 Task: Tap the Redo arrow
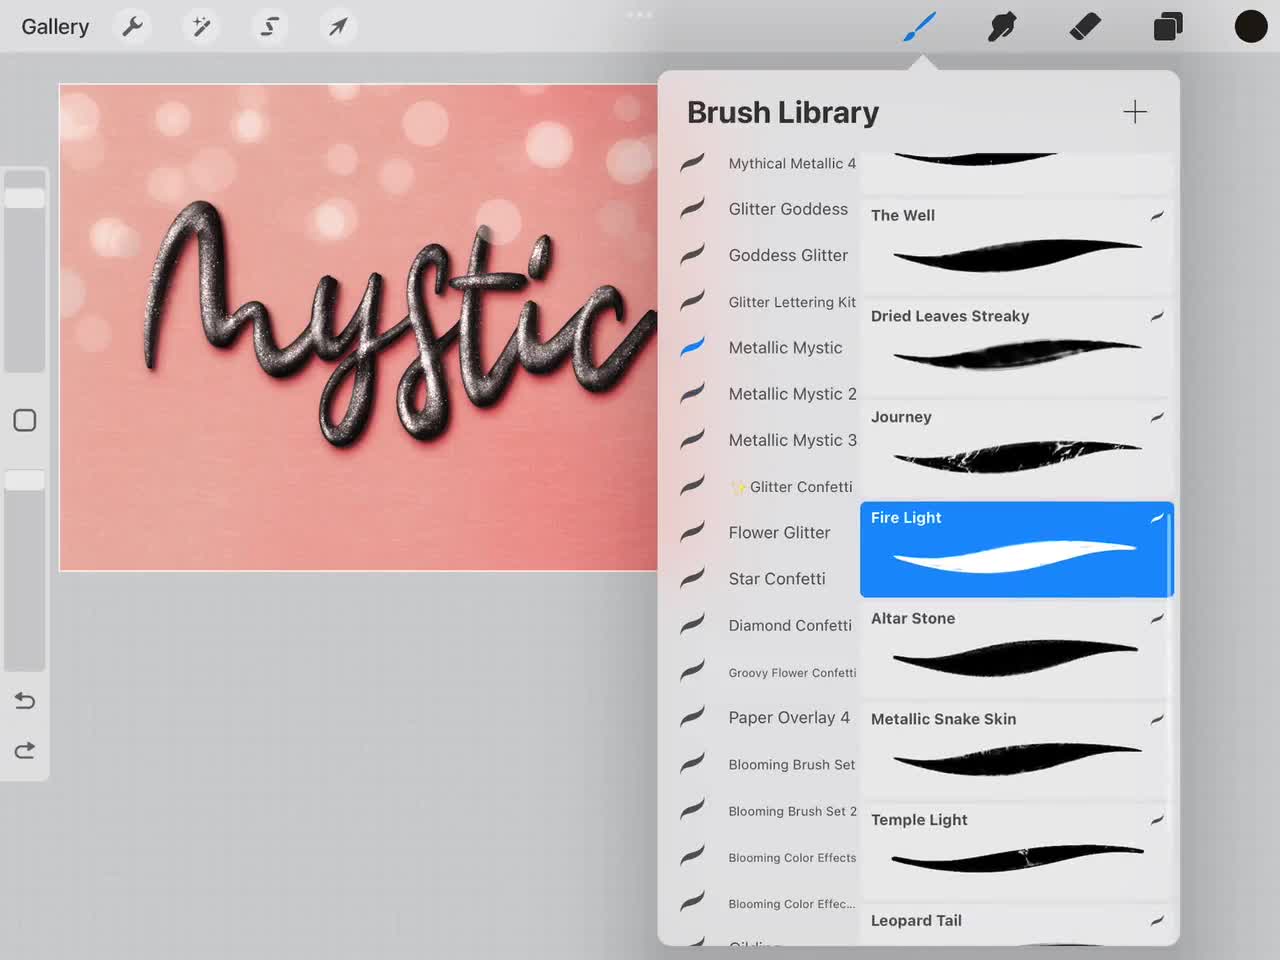25,750
